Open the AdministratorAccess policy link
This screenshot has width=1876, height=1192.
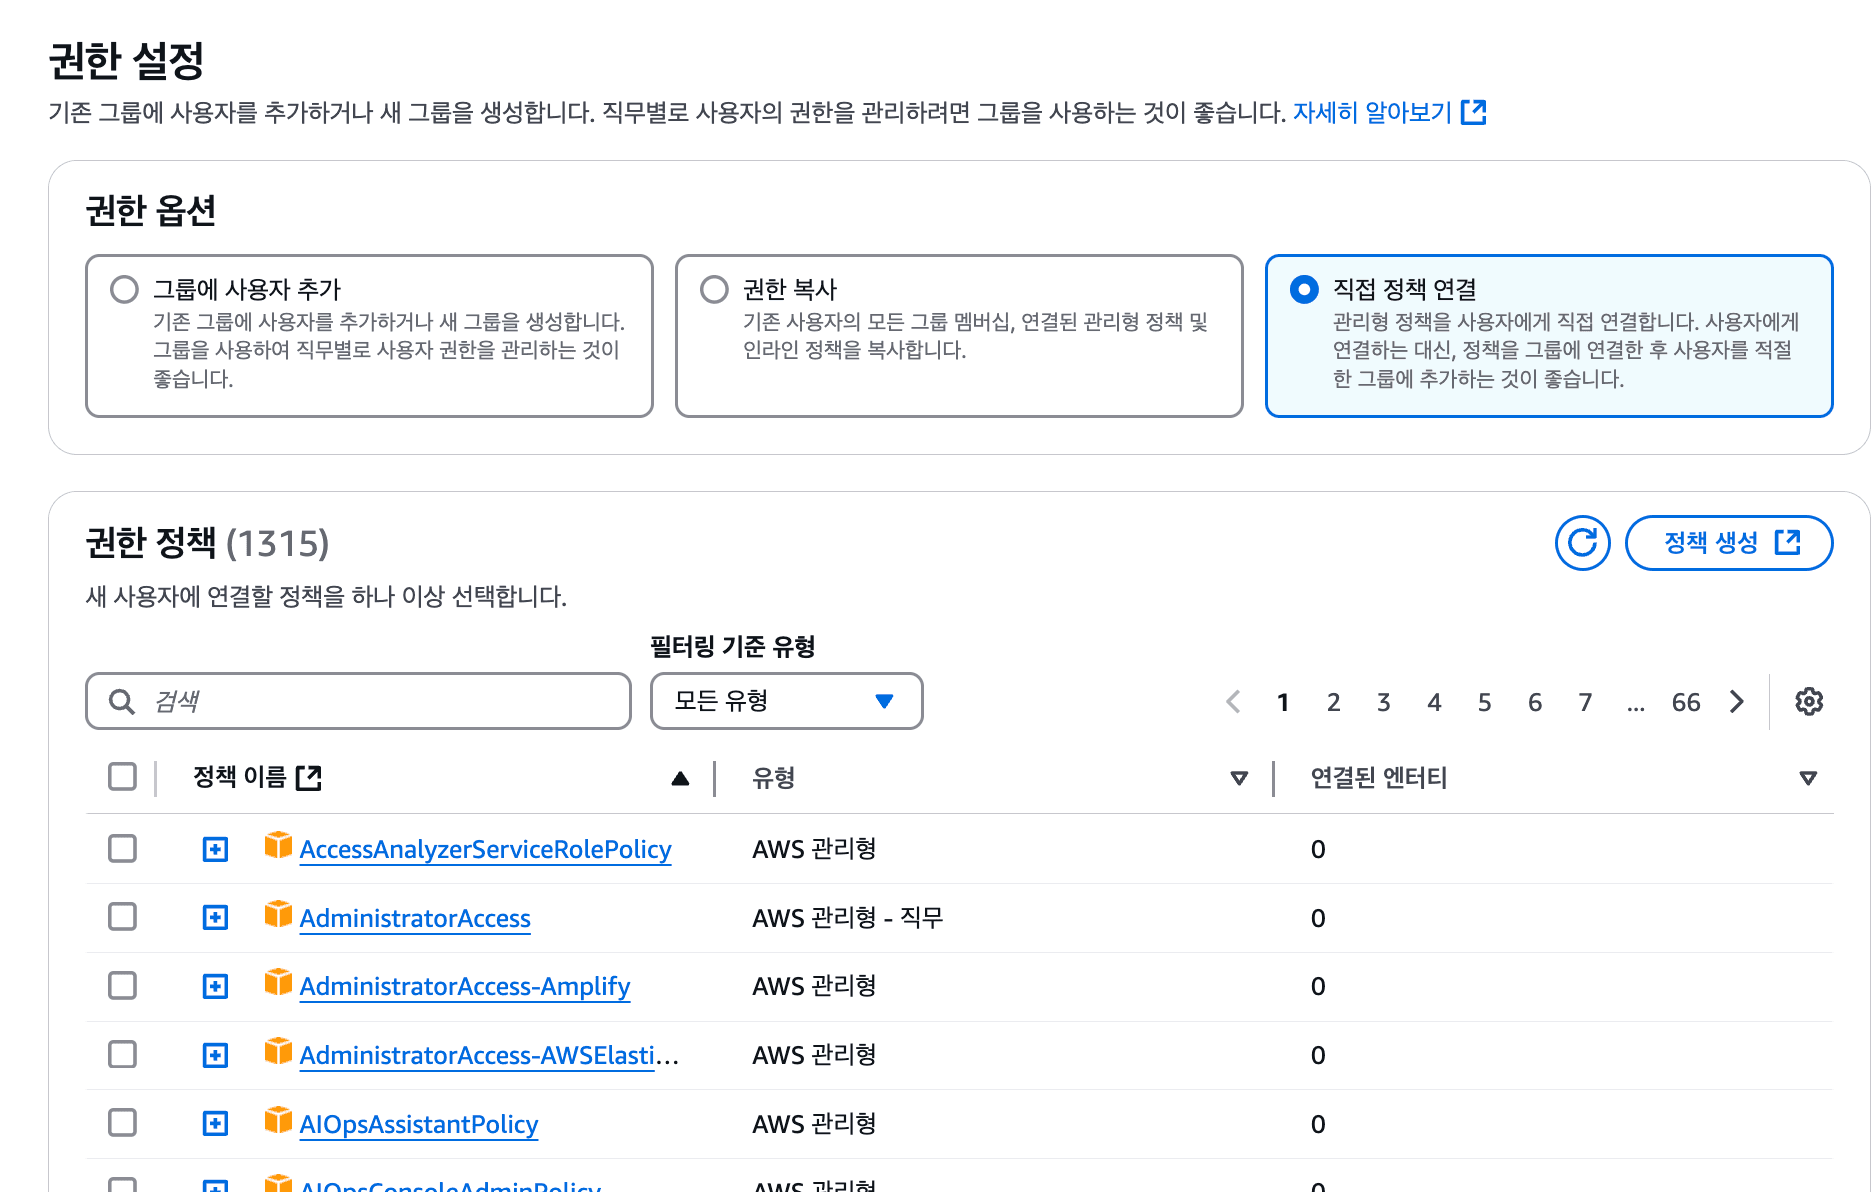click(414, 917)
